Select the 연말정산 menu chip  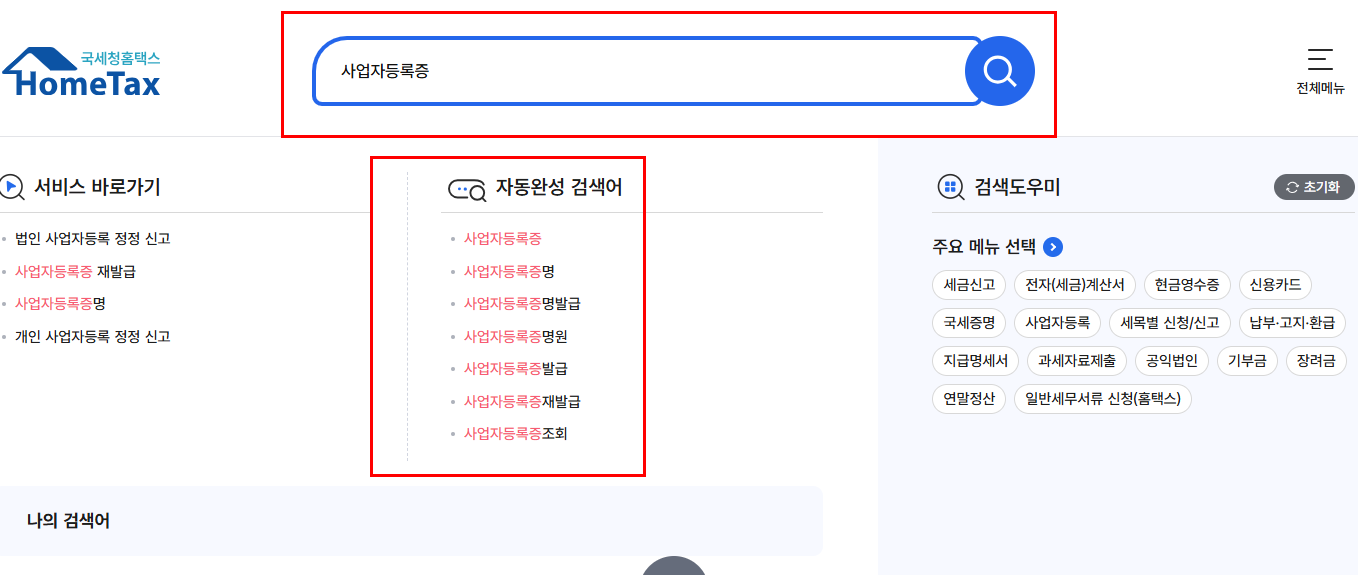coord(969,399)
